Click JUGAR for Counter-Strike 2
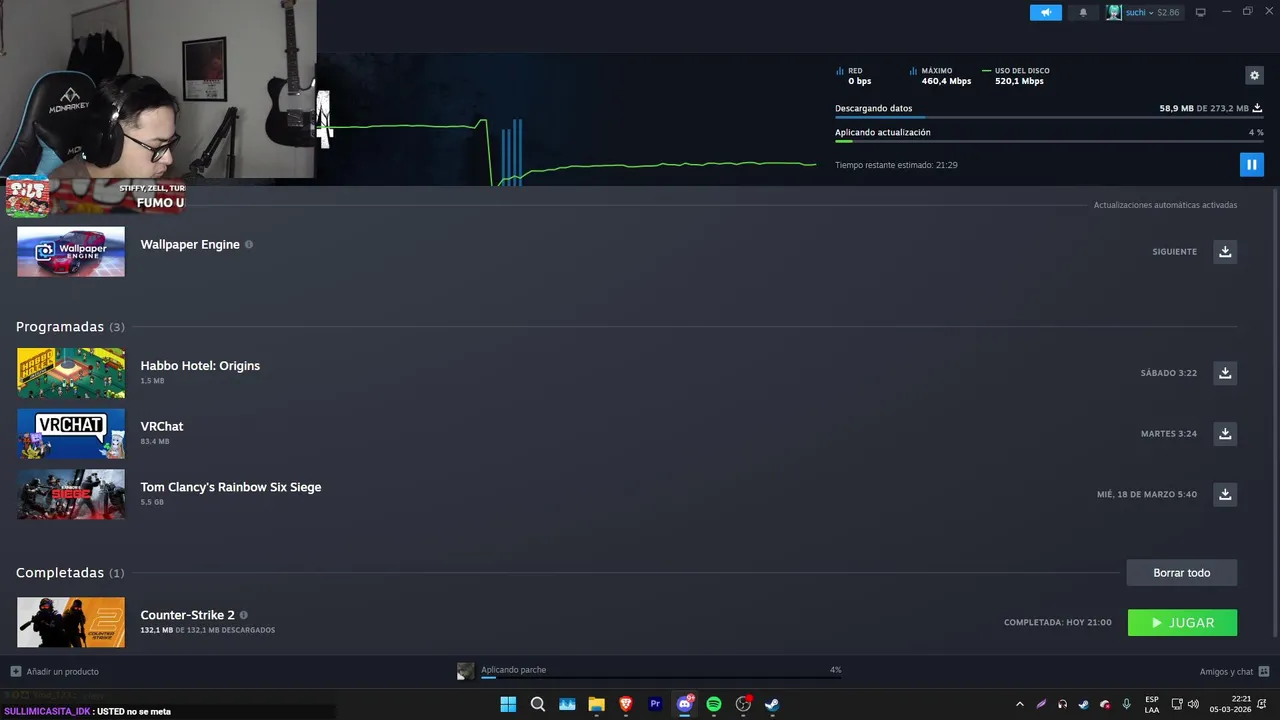The height and width of the screenshot is (720, 1280). pos(1182,622)
